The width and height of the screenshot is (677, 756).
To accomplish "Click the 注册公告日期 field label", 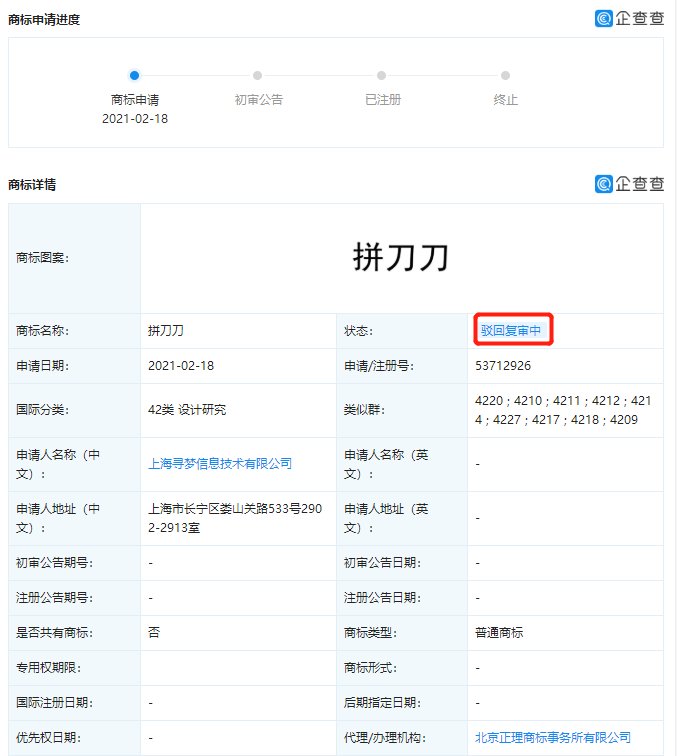I will (x=382, y=597).
